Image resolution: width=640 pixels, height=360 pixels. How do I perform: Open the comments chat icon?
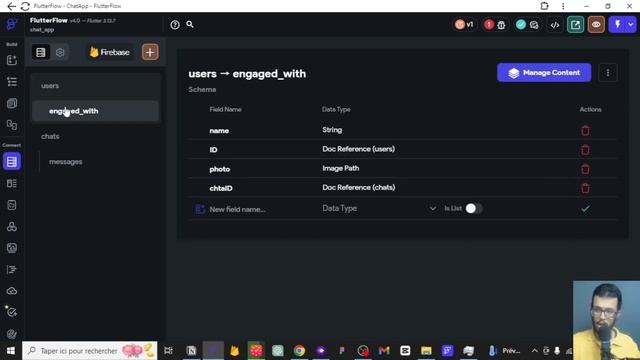(534, 25)
